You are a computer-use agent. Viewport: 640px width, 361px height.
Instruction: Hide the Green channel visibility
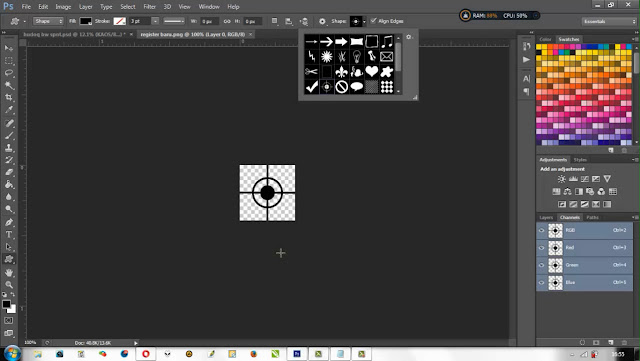pyautogui.click(x=542, y=265)
